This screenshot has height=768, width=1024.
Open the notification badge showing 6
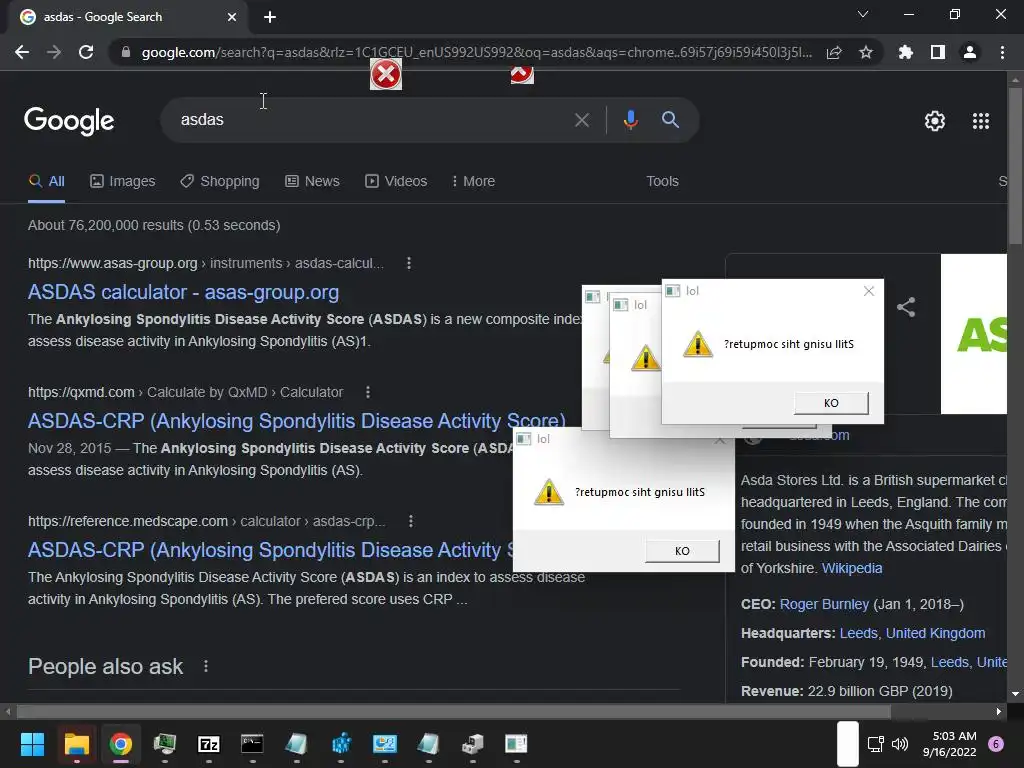pyautogui.click(x=996, y=744)
